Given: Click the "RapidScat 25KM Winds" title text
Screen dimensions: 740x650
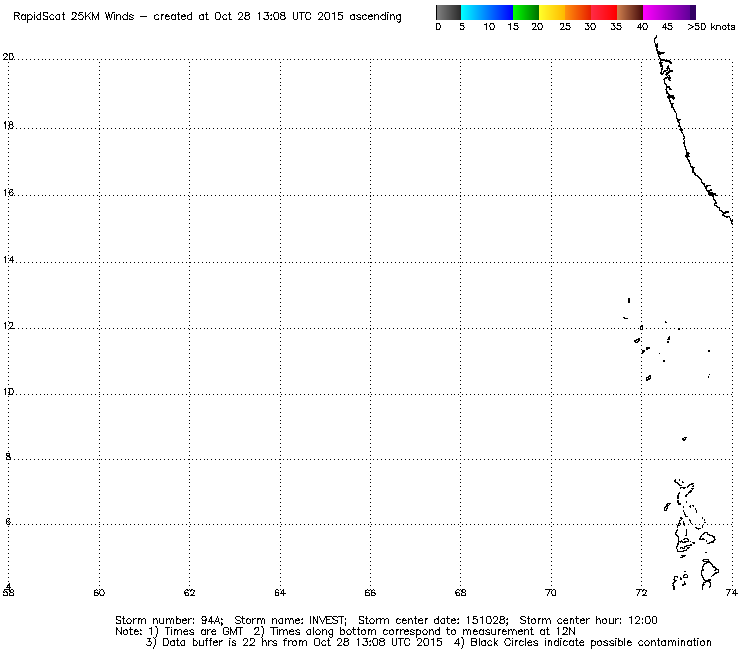Looking at the screenshot, I should 74,17.
